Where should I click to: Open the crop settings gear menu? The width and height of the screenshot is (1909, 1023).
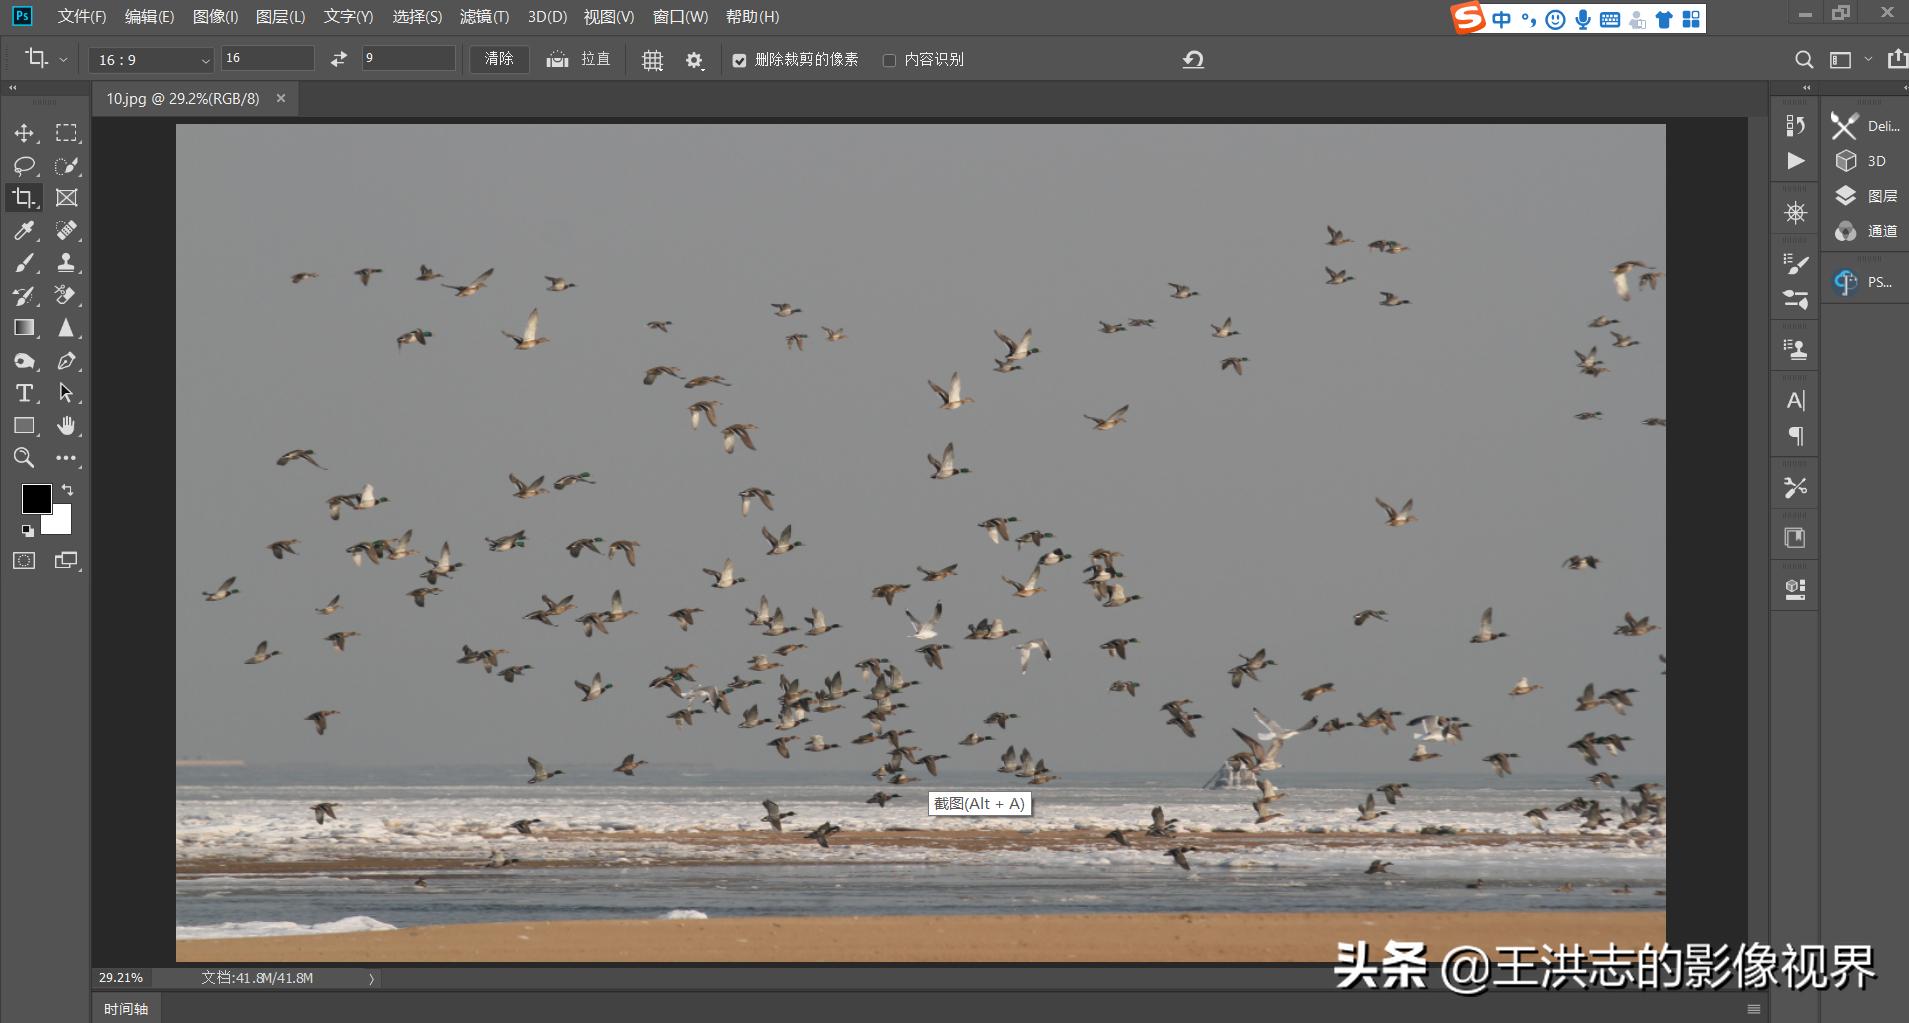[692, 60]
